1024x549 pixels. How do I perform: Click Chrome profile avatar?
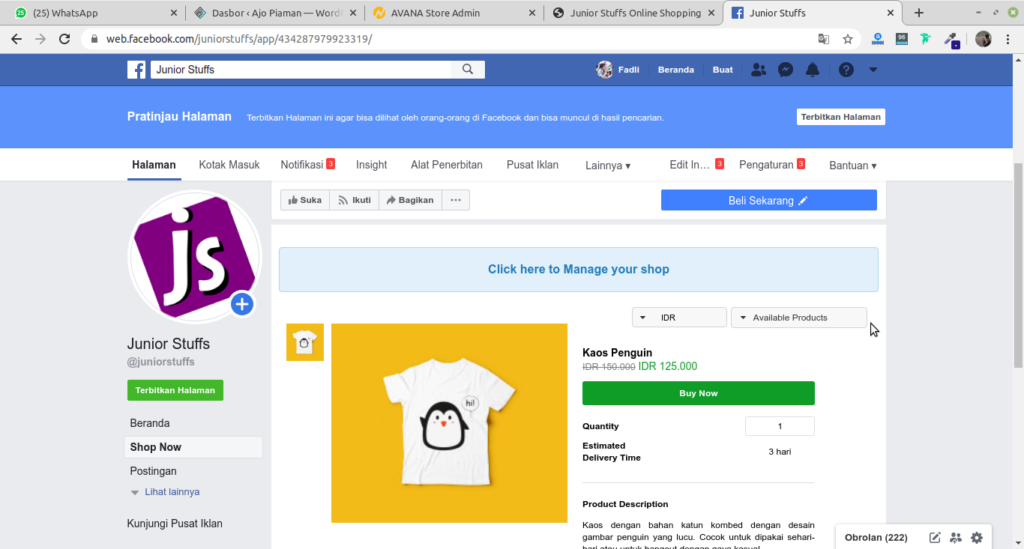coord(984,39)
